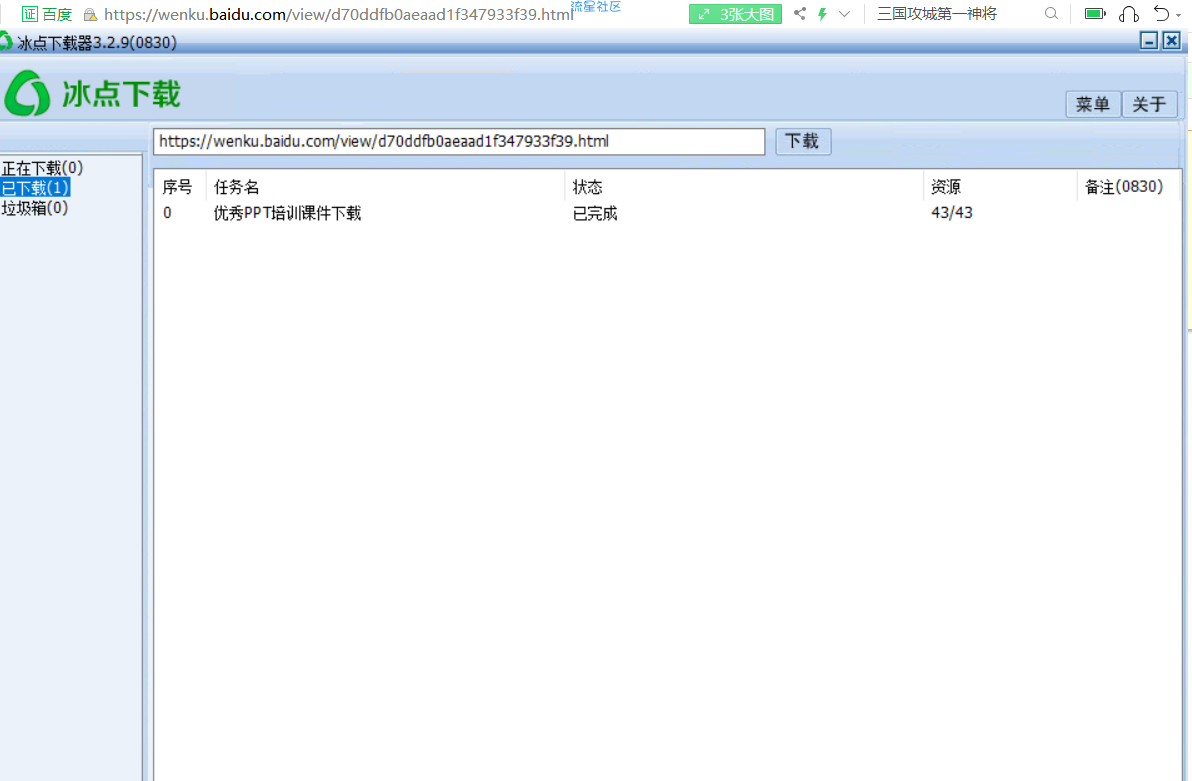The height and width of the screenshot is (781, 1192).
Task: Click the 冰点下载器3.2.9(0830) title text
Action: [x=97, y=43]
